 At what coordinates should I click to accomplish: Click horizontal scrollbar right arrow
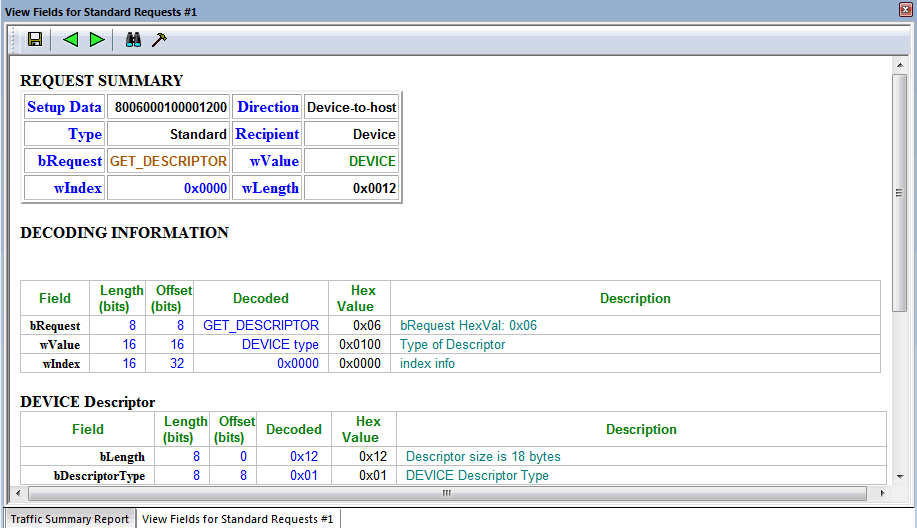(x=882, y=493)
